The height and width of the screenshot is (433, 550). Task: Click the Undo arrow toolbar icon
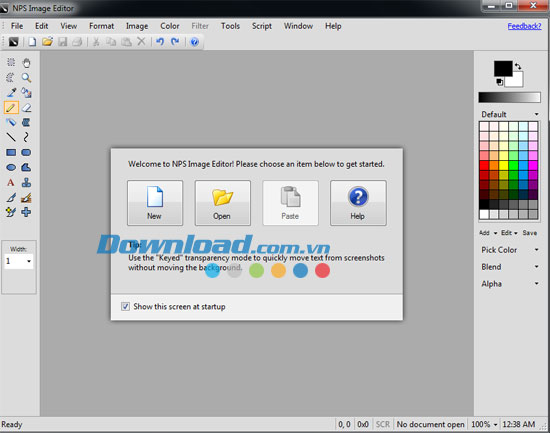click(160, 42)
